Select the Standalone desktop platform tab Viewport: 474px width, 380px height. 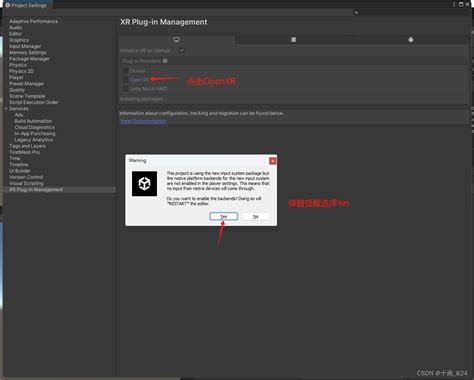click(177, 40)
